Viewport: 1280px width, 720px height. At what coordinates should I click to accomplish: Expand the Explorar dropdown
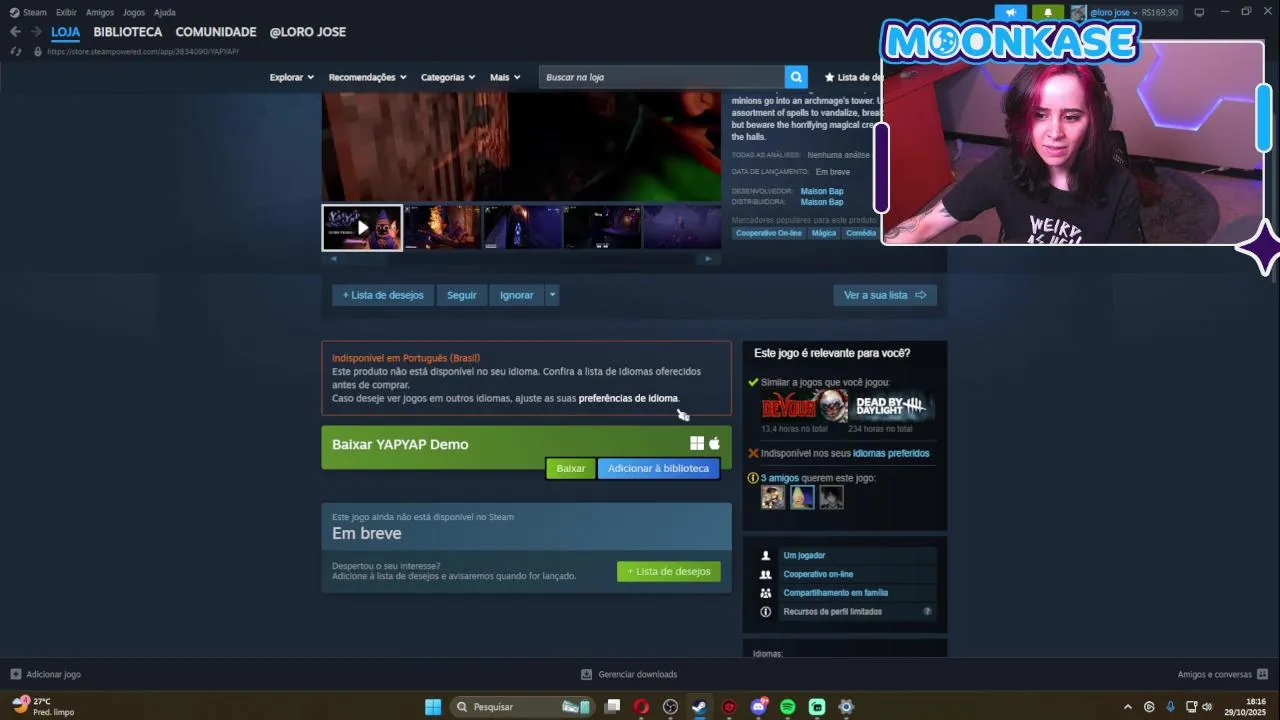(x=292, y=77)
